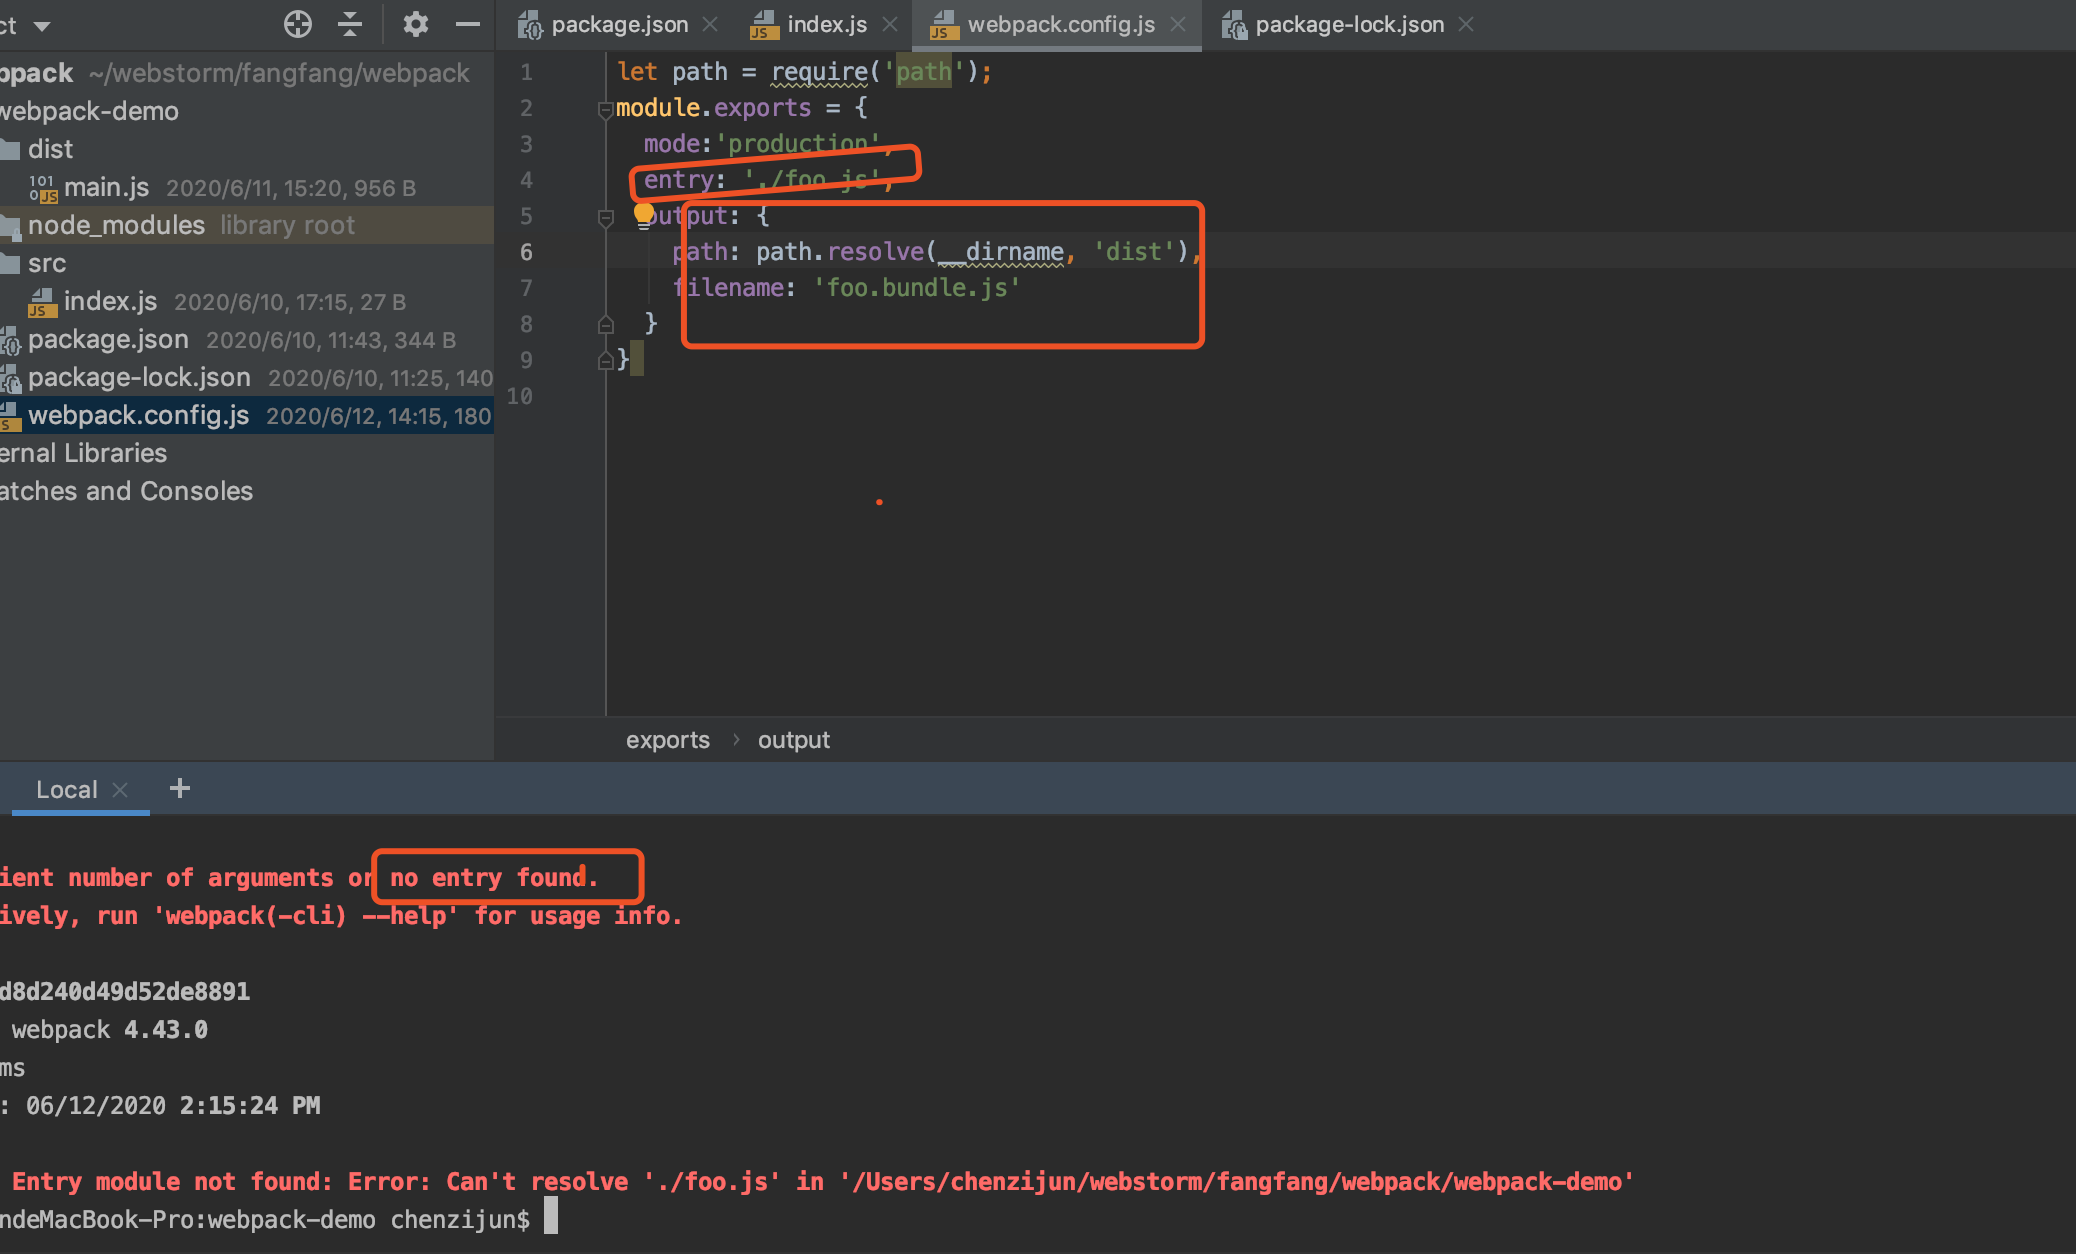Switch to the package.json tab
The height and width of the screenshot is (1254, 2076).
[x=619, y=25]
